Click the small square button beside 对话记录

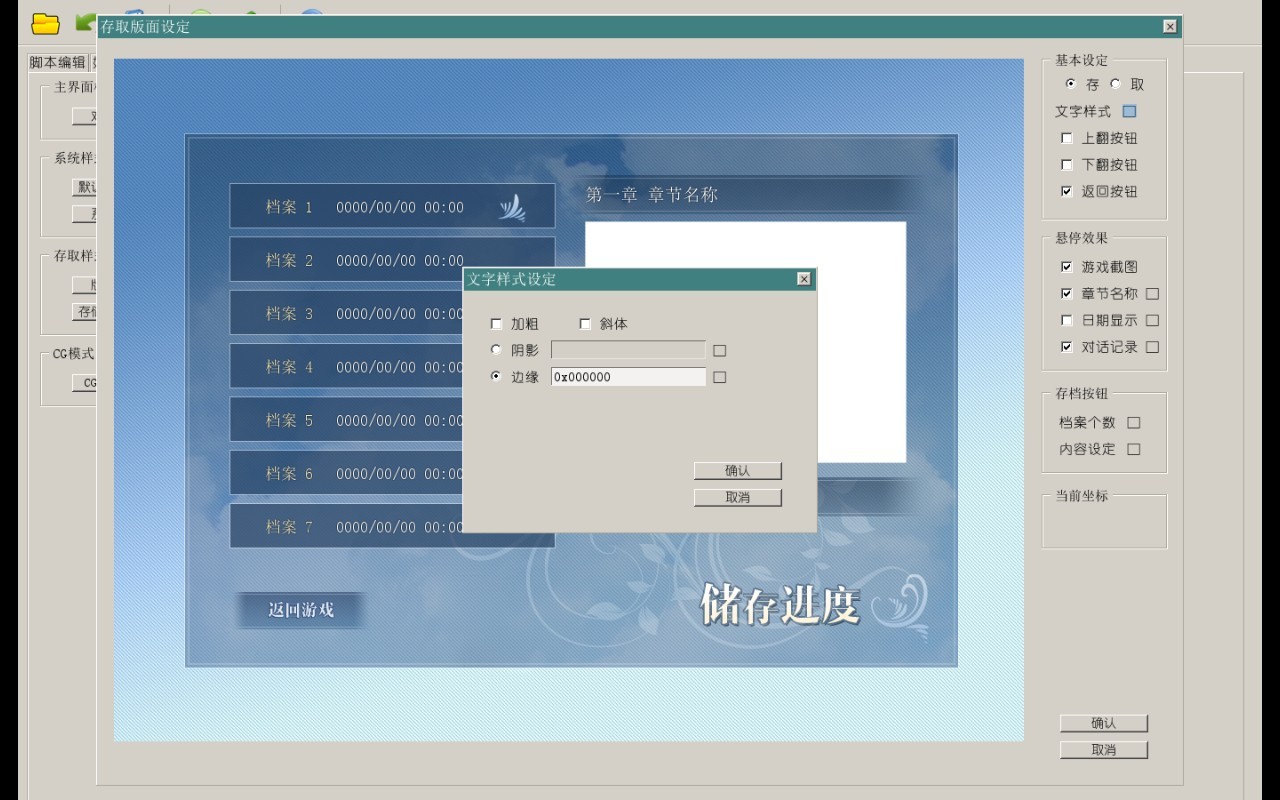click(x=1152, y=347)
